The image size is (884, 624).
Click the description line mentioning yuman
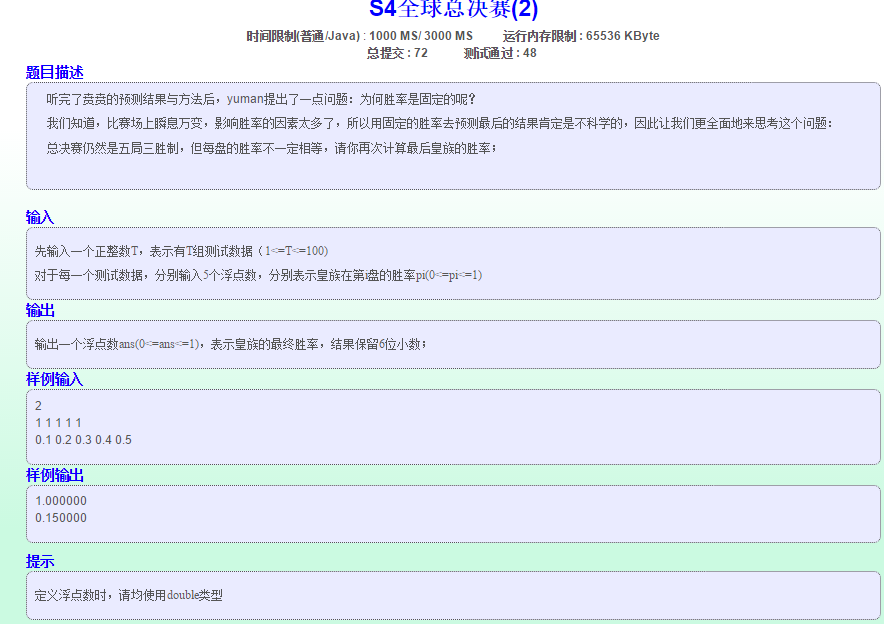click(x=262, y=99)
